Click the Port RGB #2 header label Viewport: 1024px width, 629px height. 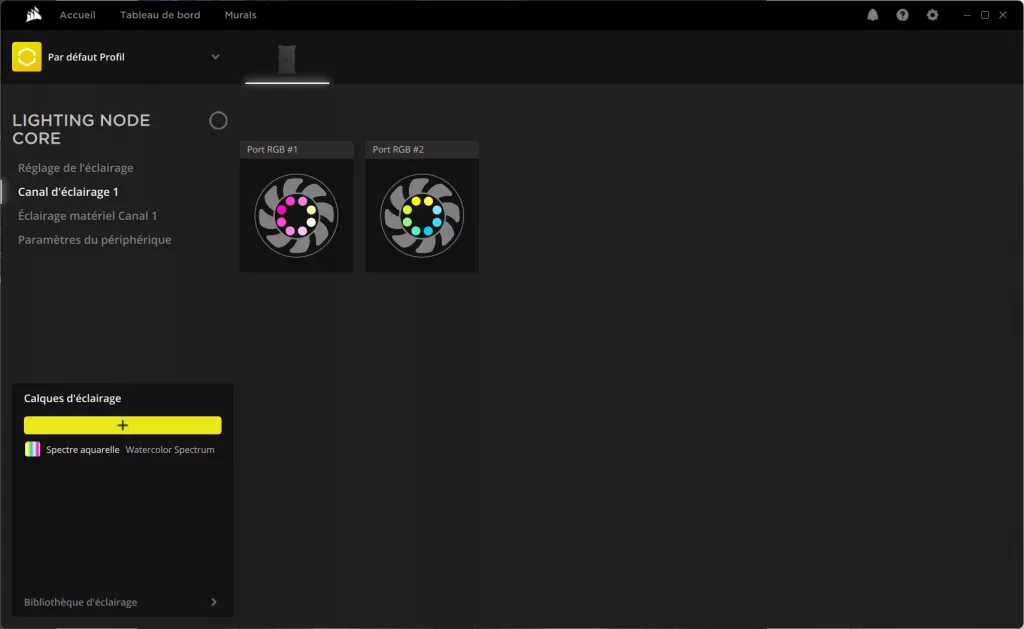tap(398, 150)
